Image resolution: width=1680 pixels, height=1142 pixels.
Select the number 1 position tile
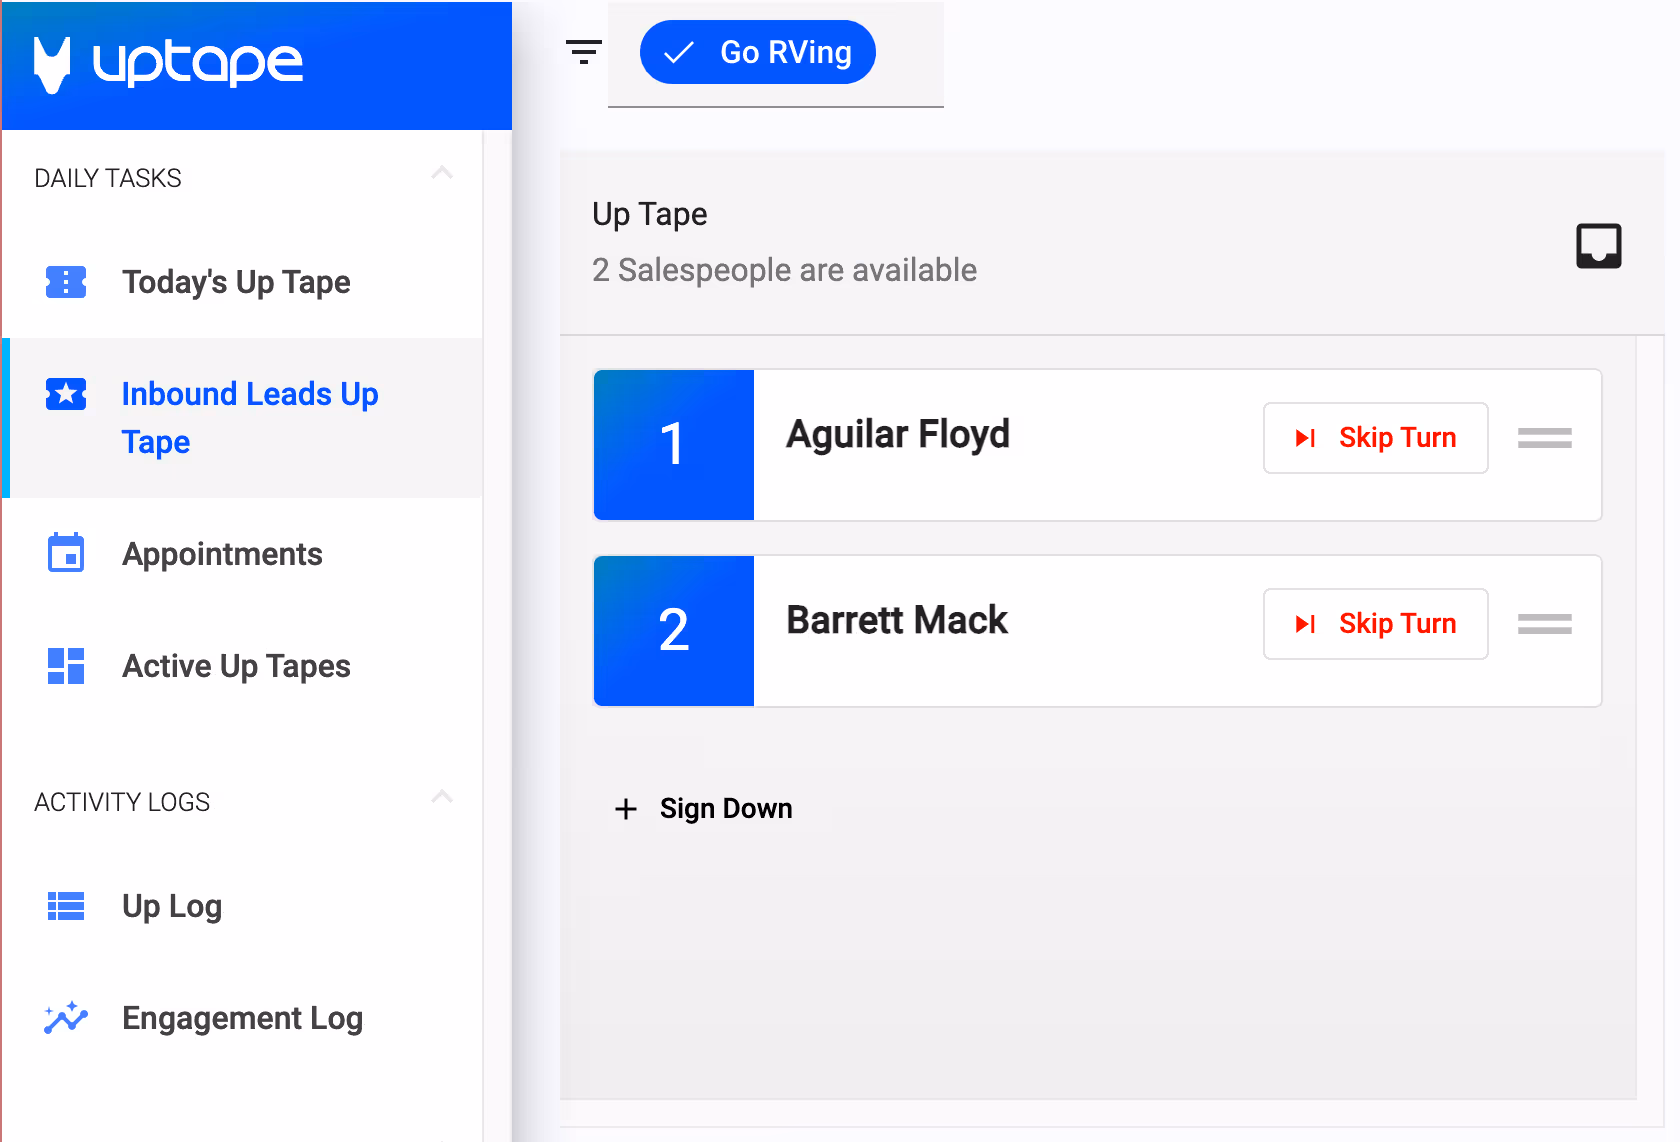(x=673, y=445)
